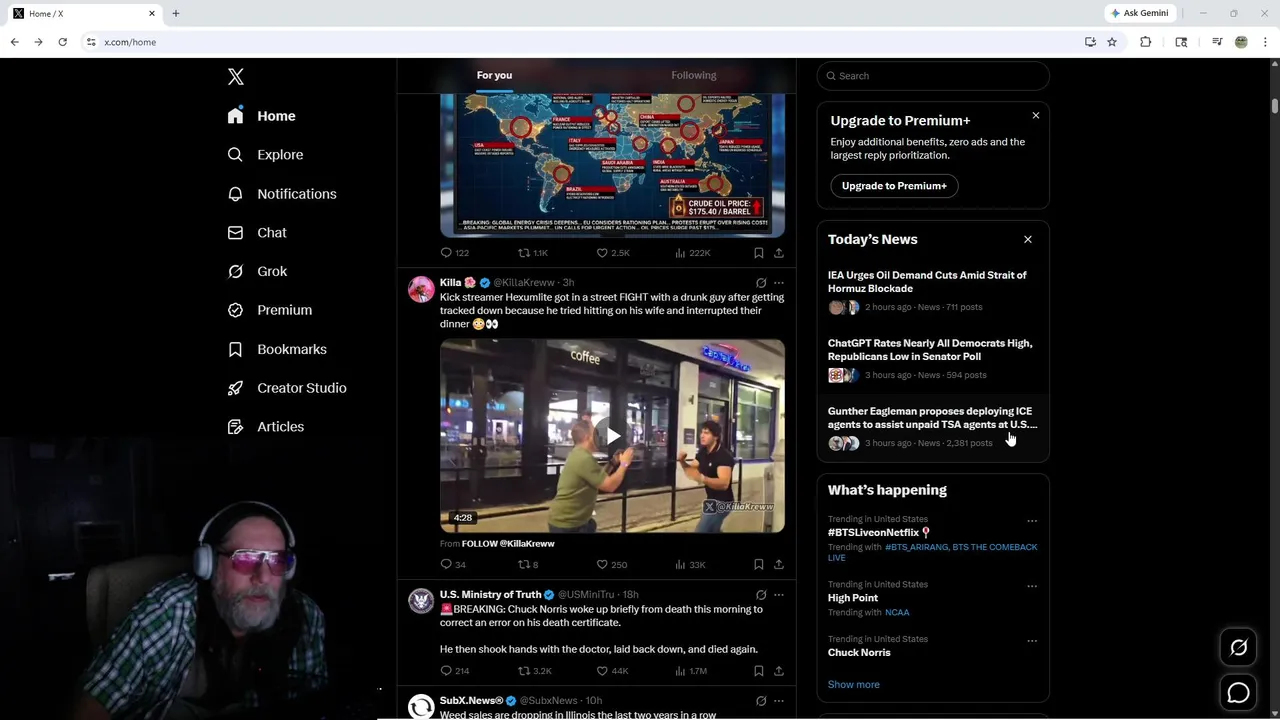Image resolution: width=1280 pixels, height=720 pixels.
Task: Switch to the Following tab
Action: pyautogui.click(x=694, y=75)
